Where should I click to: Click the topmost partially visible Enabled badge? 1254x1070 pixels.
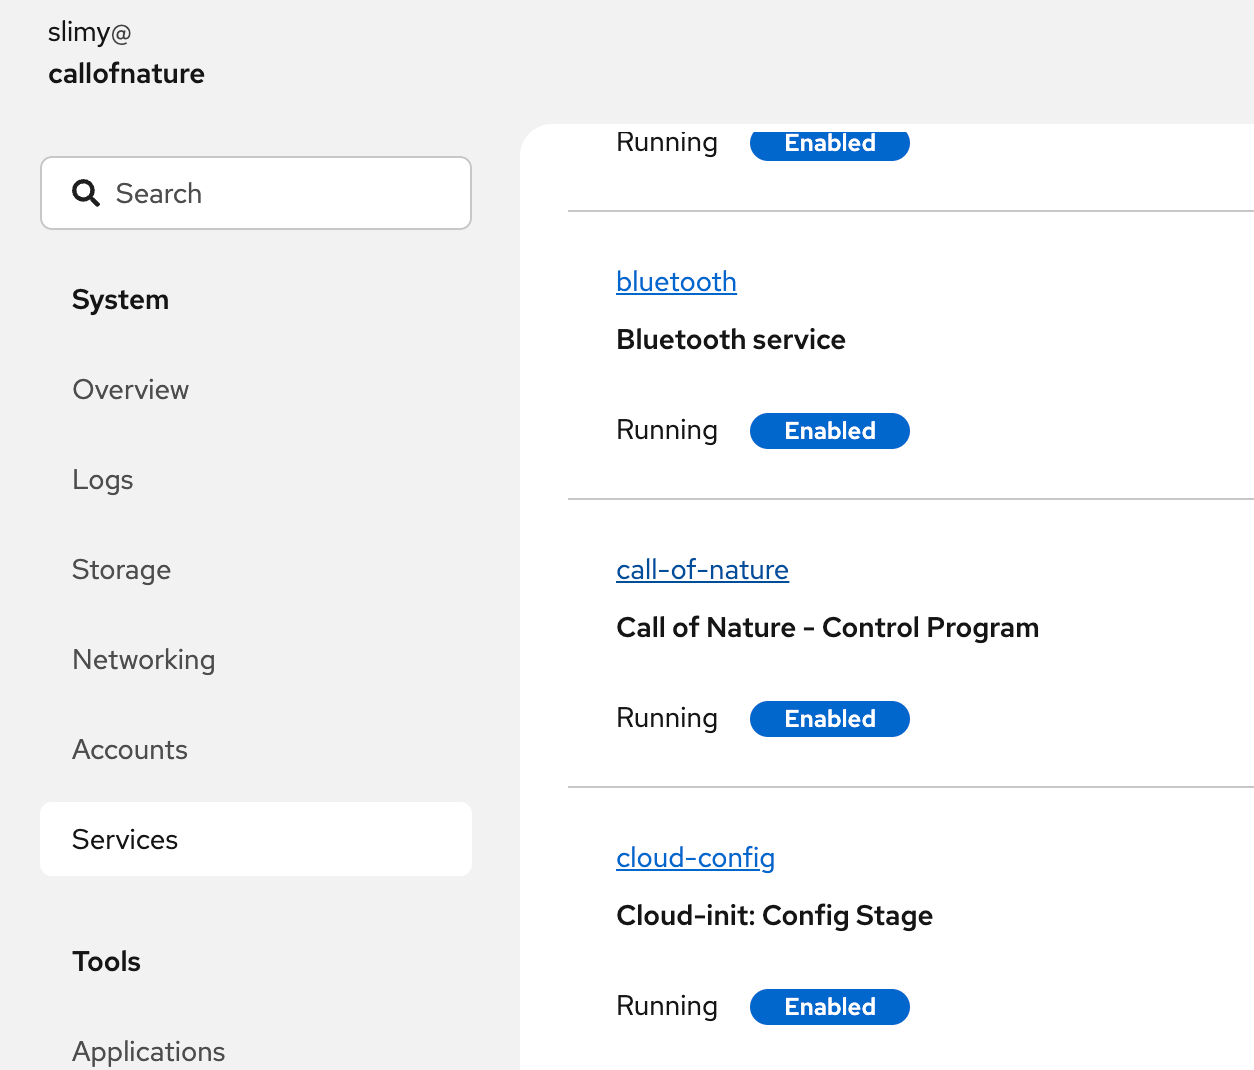[x=829, y=145]
